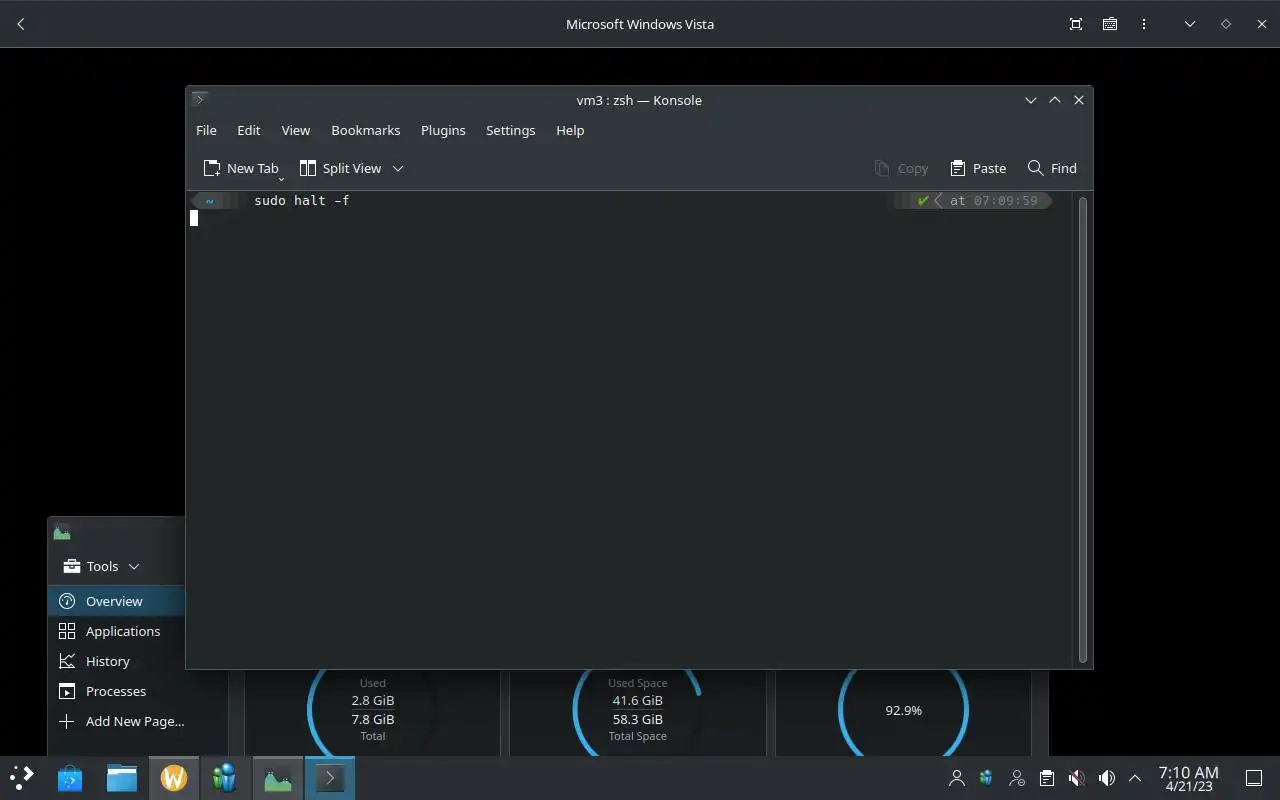This screenshot has height=800, width=1280.
Task: Click the System Monitor app icon in its window
Action: coord(62,533)
